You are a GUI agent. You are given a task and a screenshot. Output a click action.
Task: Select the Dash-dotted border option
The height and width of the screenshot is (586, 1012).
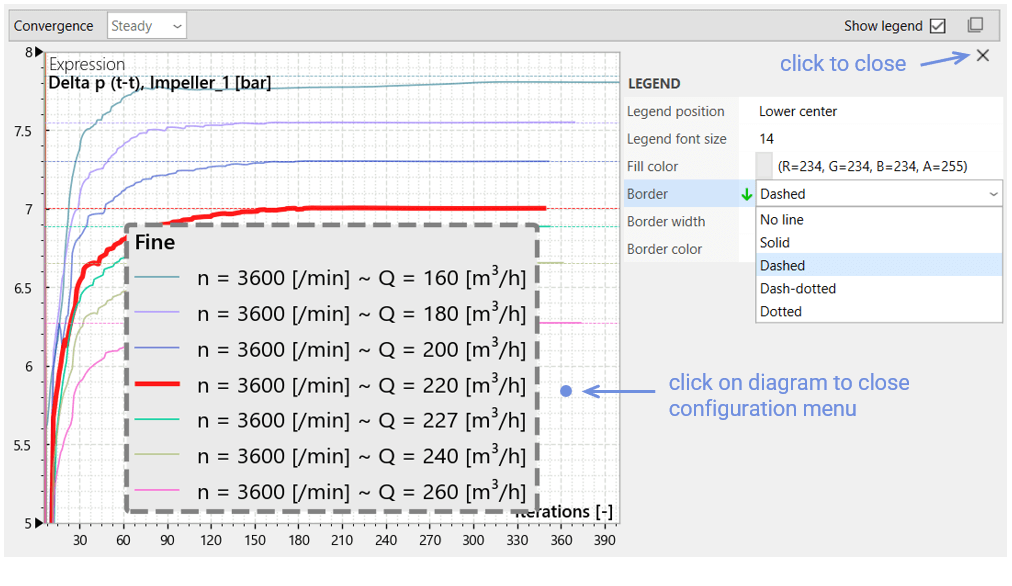[879, 288]
